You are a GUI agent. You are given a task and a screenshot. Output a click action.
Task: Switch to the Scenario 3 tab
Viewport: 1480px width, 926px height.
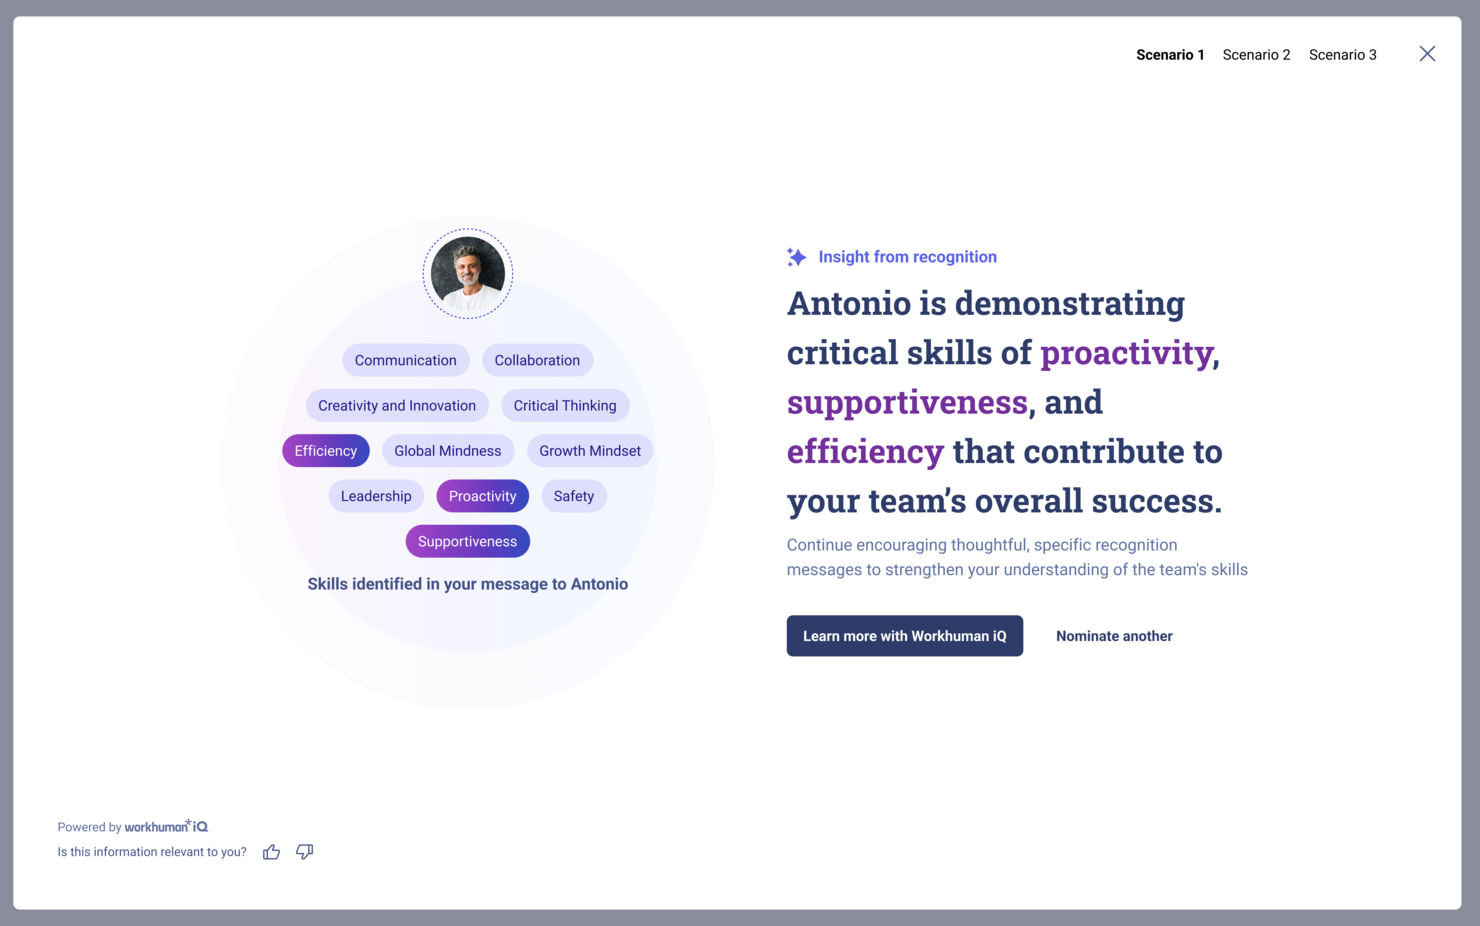coord(1343,54)
